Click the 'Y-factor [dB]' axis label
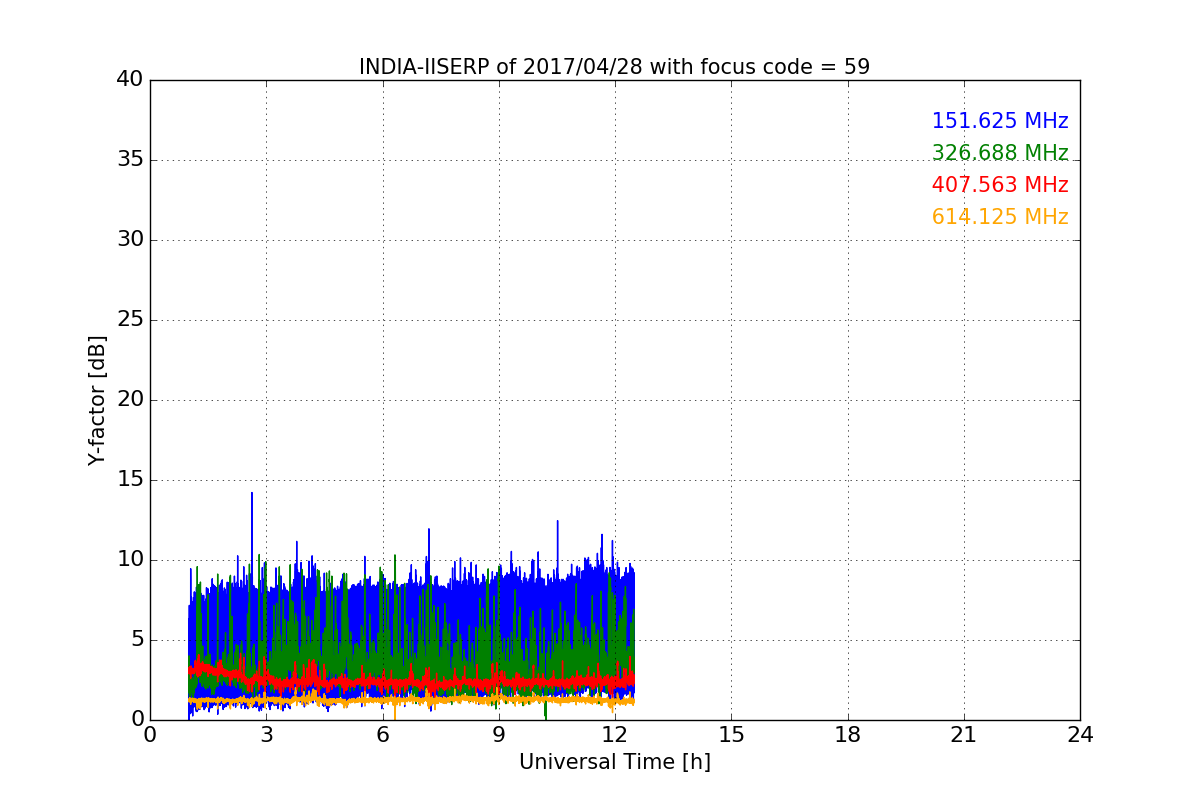1200x800 pixels. [97, 400]
